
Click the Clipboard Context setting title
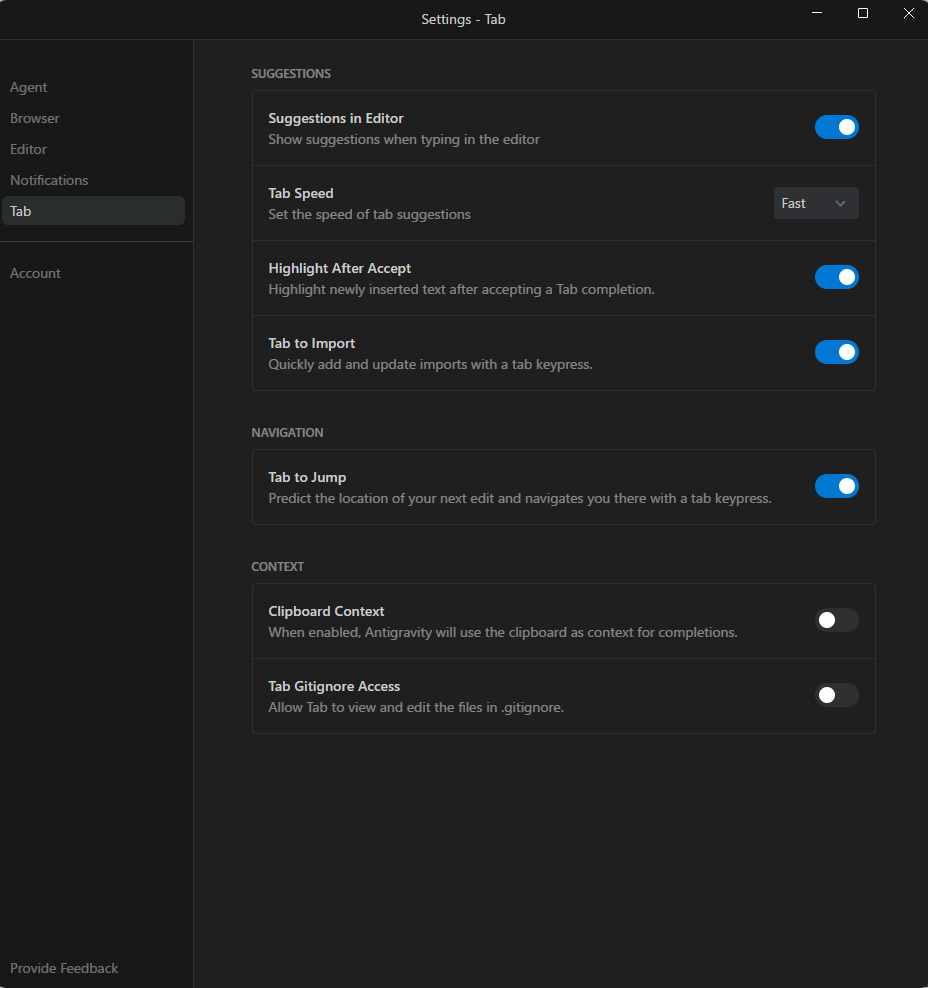click(326, 612)
